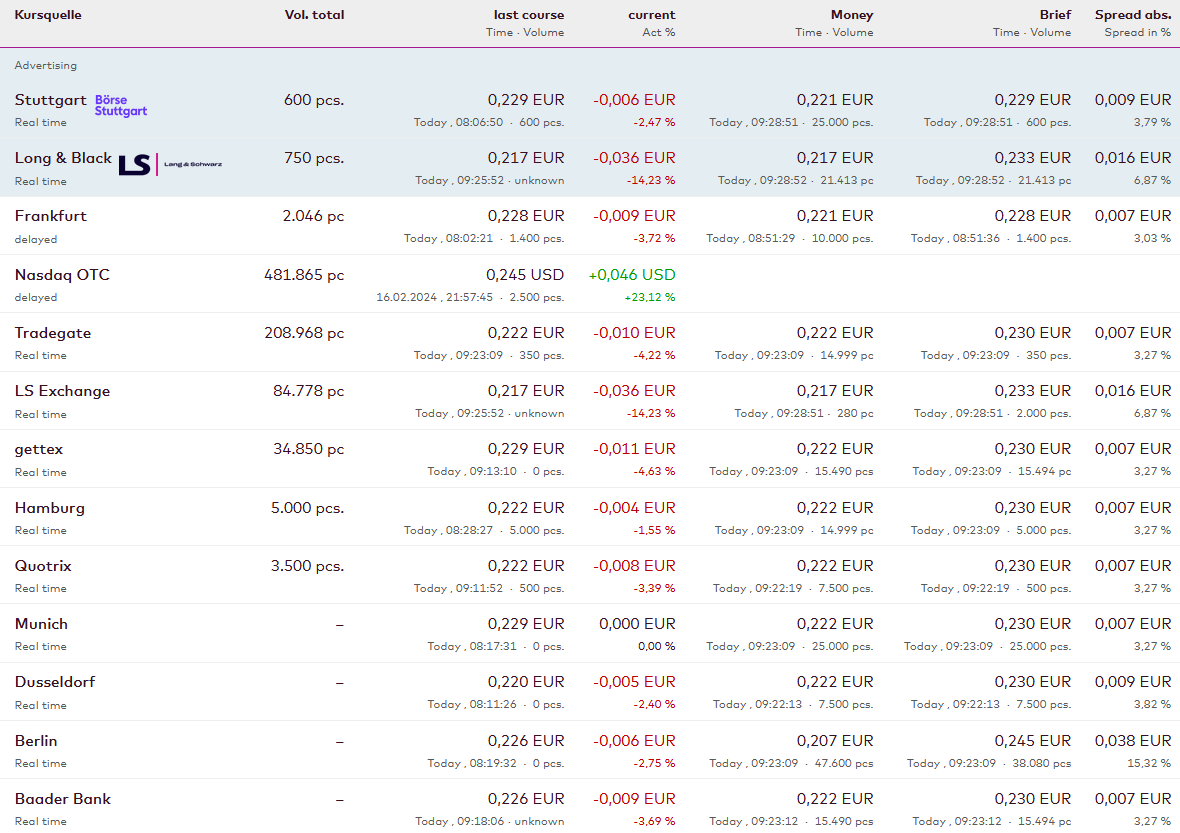
Task: Click gettex total volume 34.850 pc
Action: 309,449
